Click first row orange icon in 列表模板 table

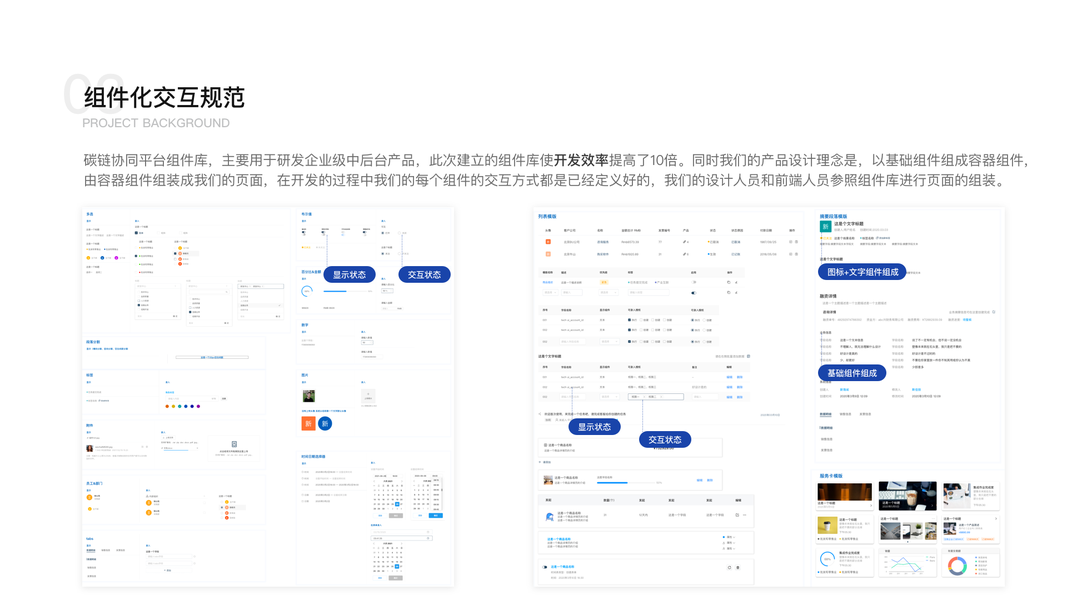point(548,241)
